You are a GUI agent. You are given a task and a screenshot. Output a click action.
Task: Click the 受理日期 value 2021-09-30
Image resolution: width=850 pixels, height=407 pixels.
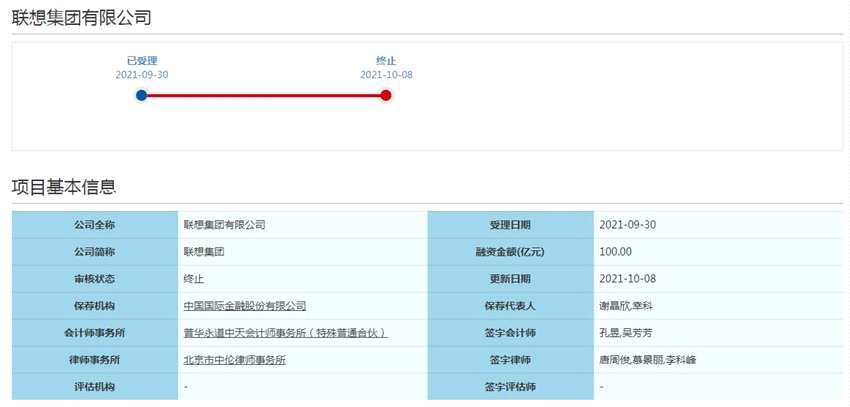pyautogui.click(x=628, y=225)
